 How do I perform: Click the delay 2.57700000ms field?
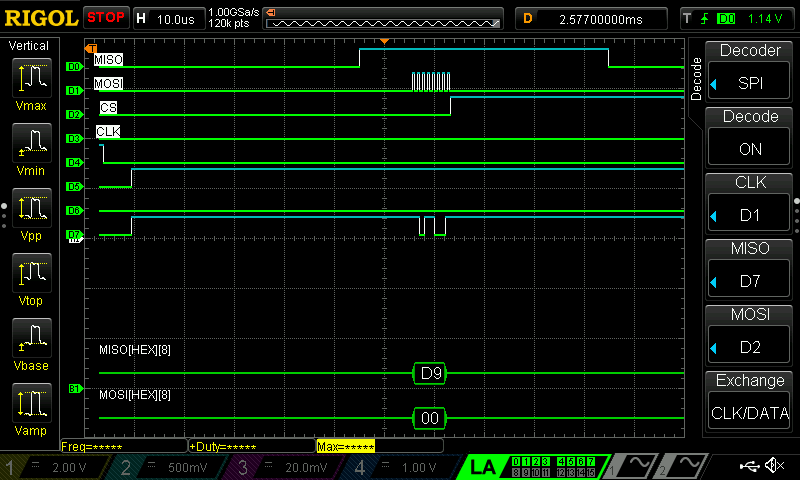(x=591, y=19)
